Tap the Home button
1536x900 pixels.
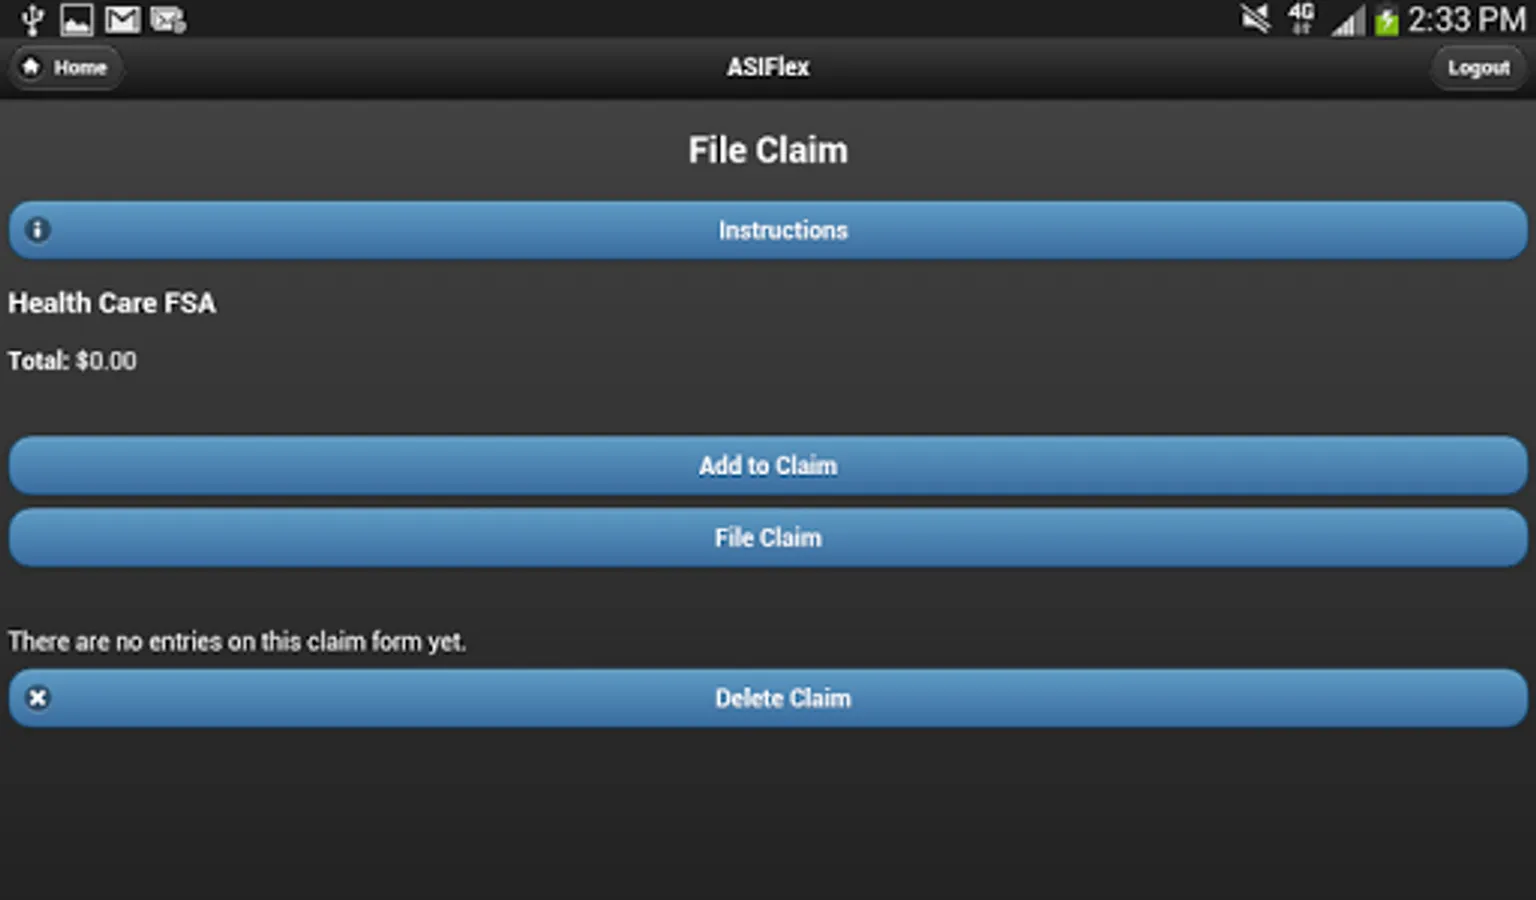click(x=66, y=68)
